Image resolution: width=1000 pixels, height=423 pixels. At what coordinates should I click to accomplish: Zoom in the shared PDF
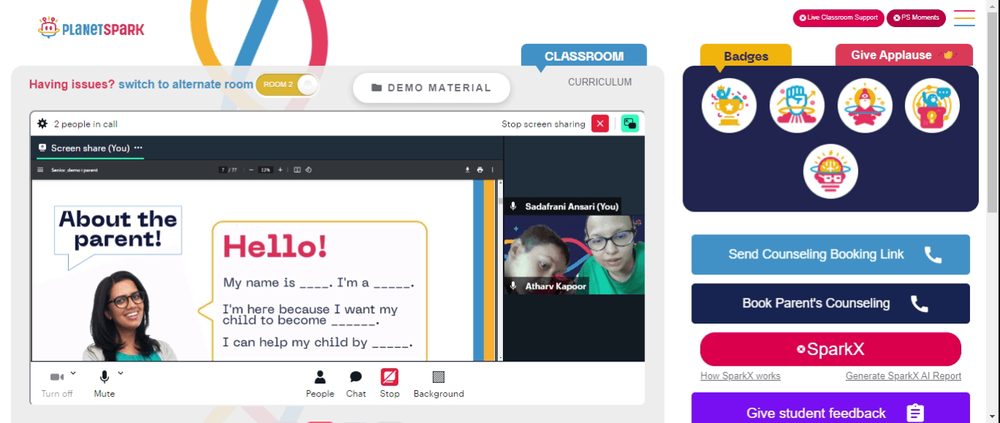pos(280,170)
